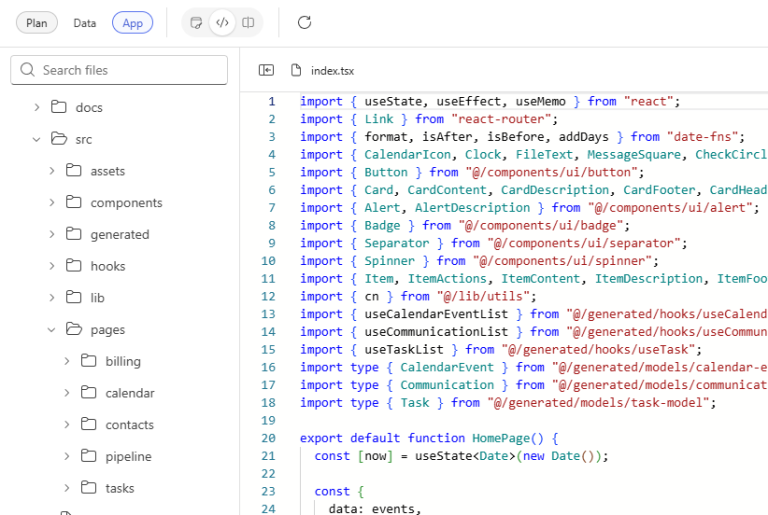Open the Data tab

[85, 23]
